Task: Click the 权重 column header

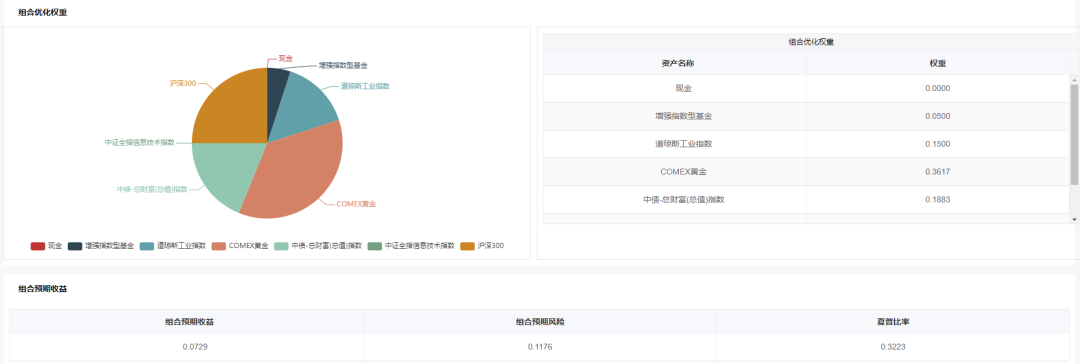Action: point(938,63)
